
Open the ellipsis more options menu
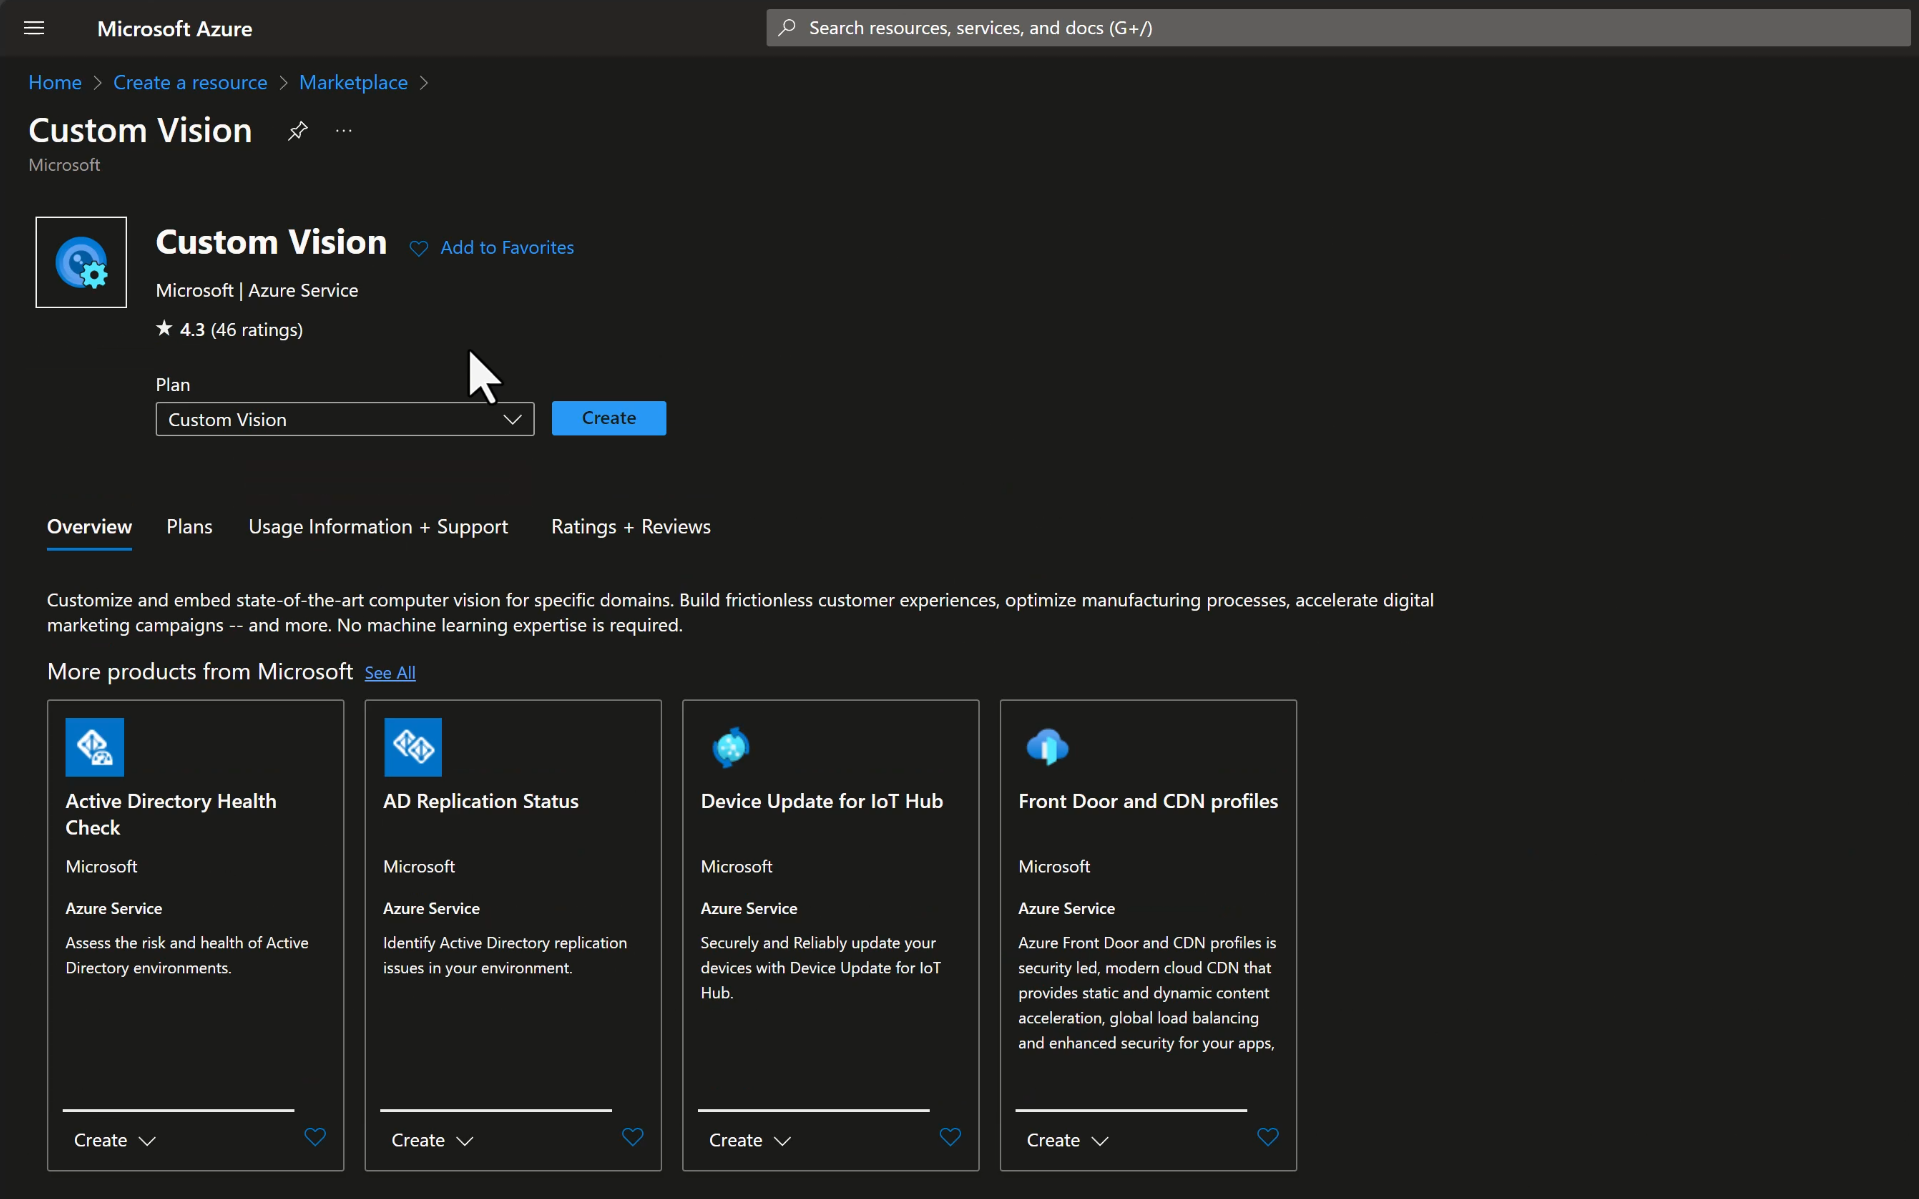(x=344, y=131)
